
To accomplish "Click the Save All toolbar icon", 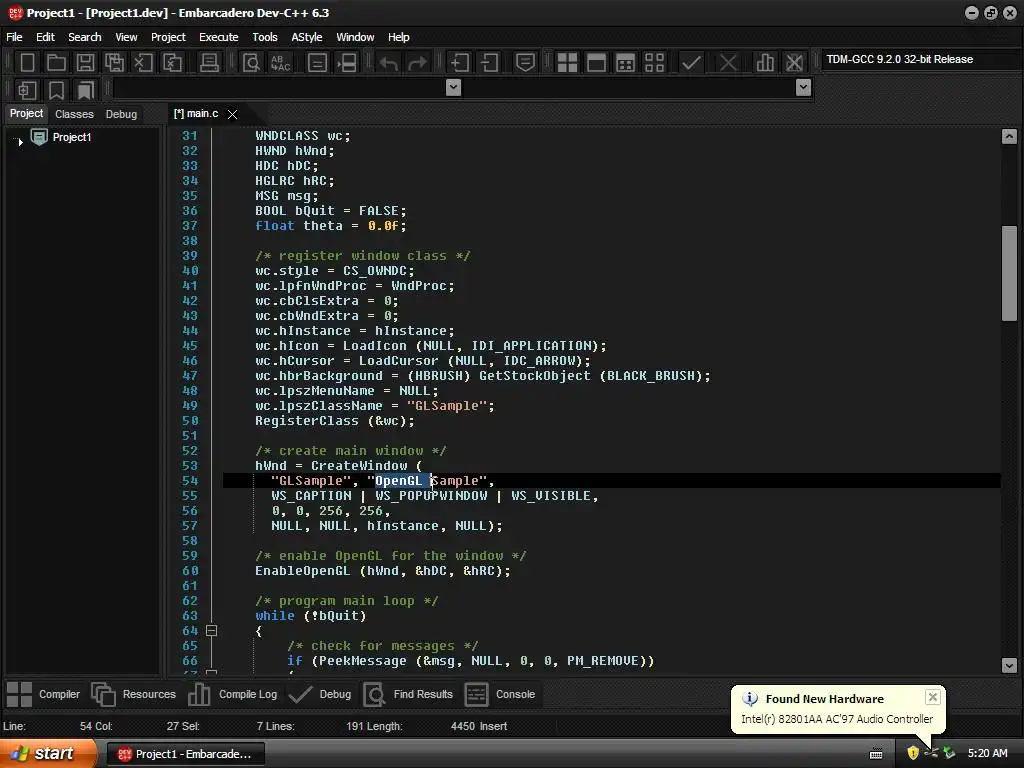I will point(114,63).
